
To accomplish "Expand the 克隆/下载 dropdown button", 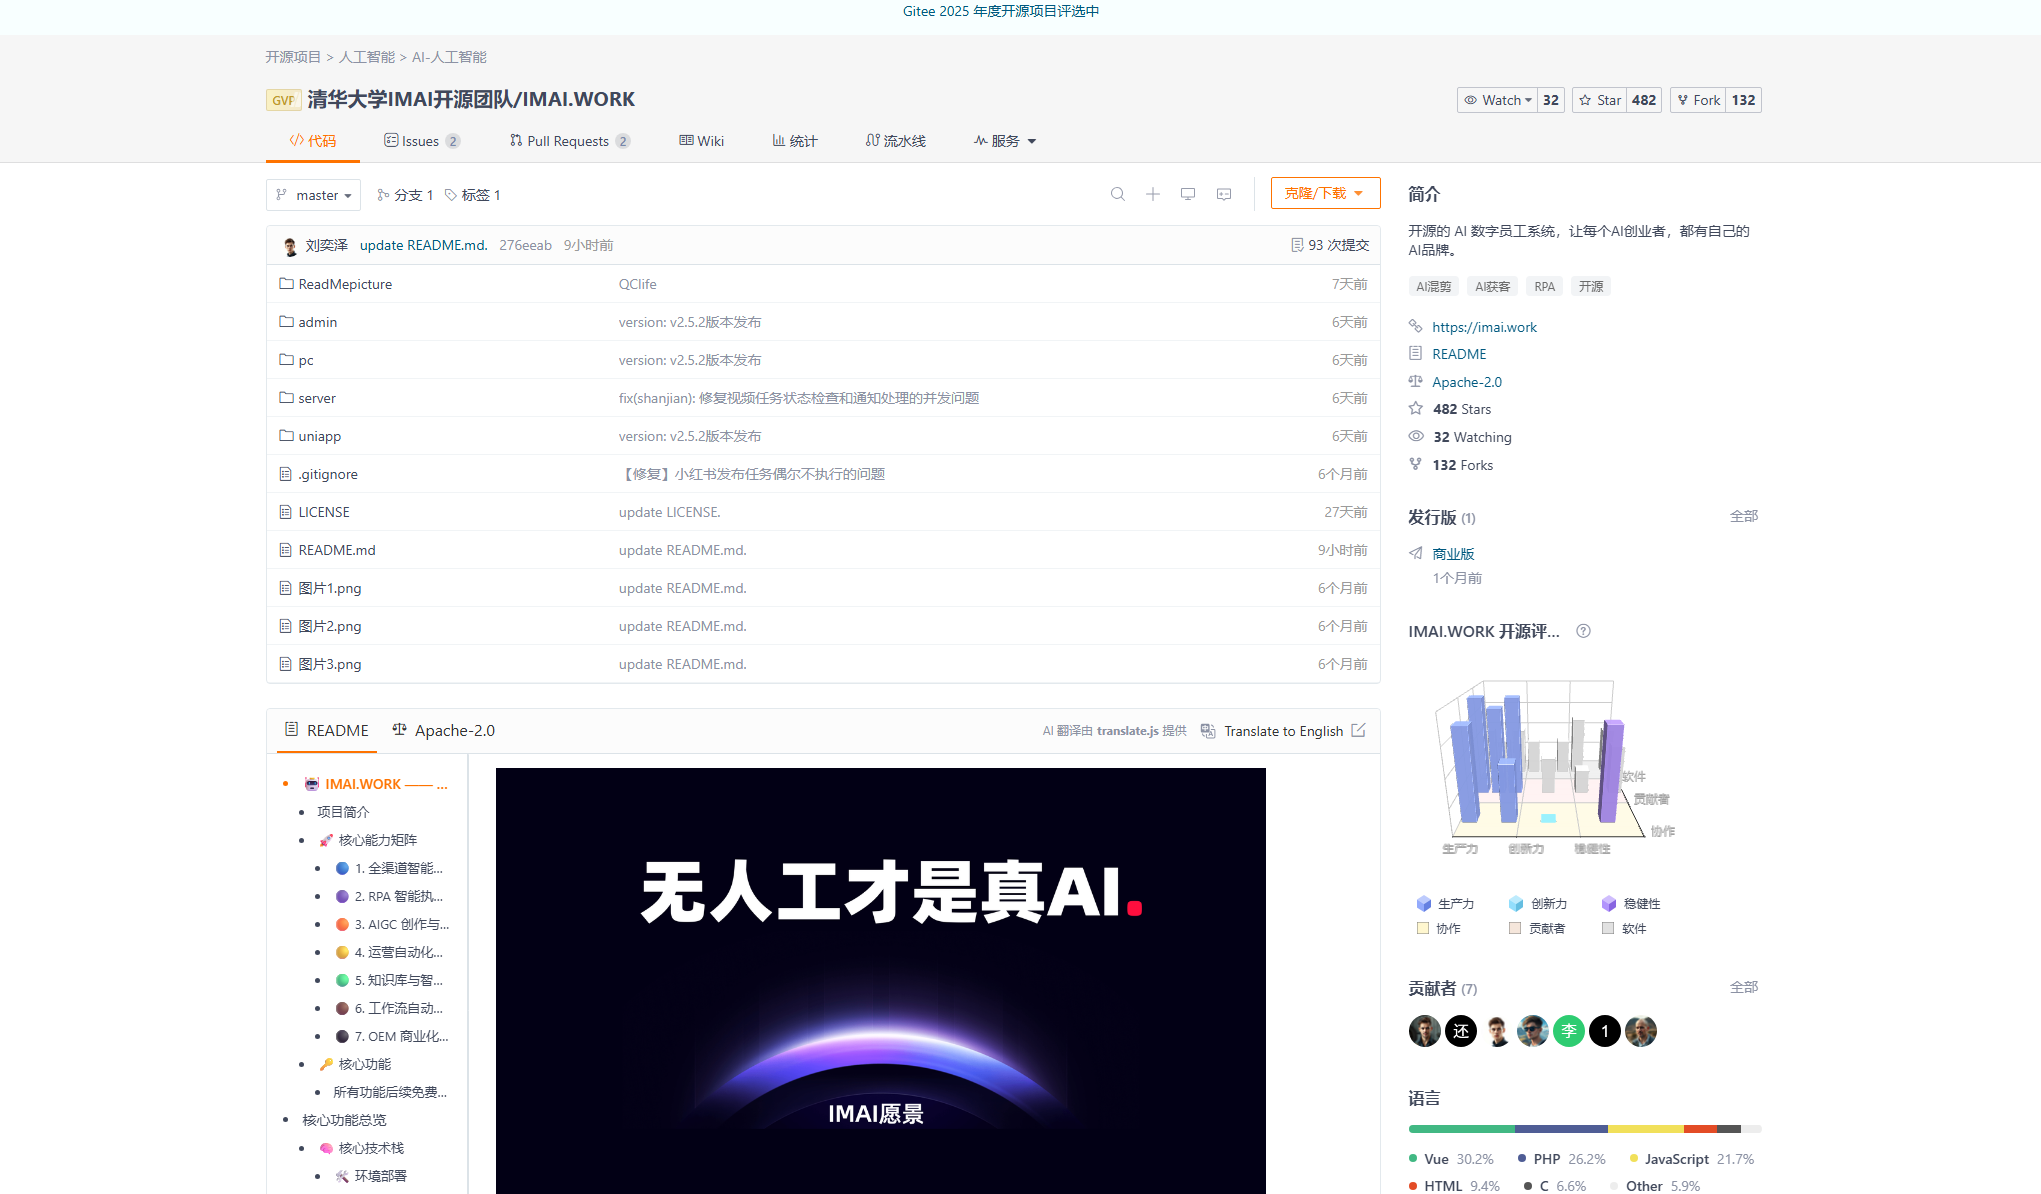I will 1324,193.
